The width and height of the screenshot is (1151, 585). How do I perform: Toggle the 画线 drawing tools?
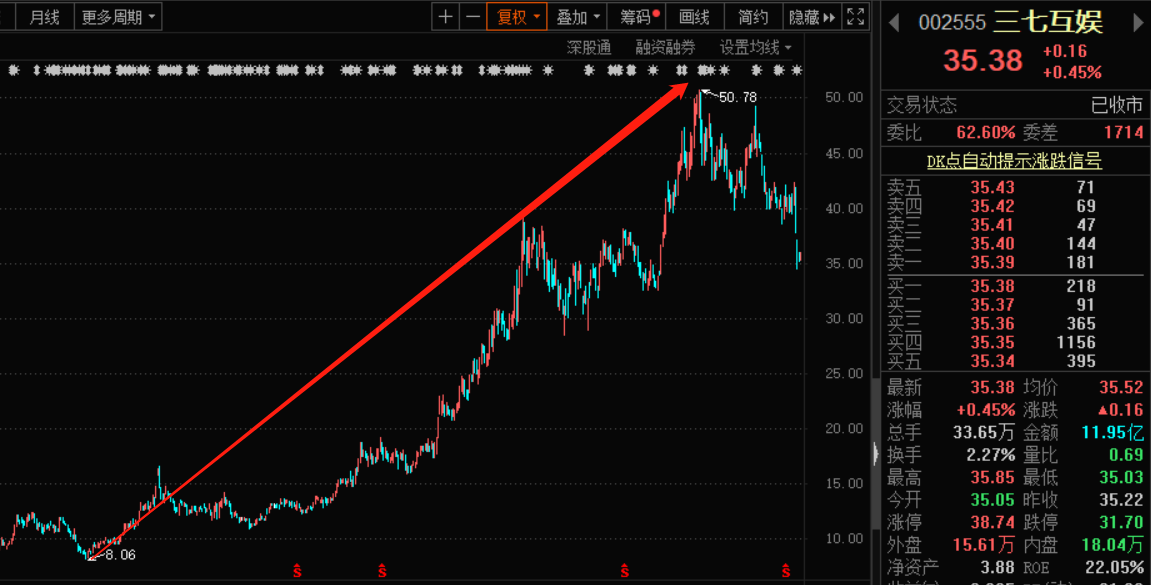click(694, 17)
